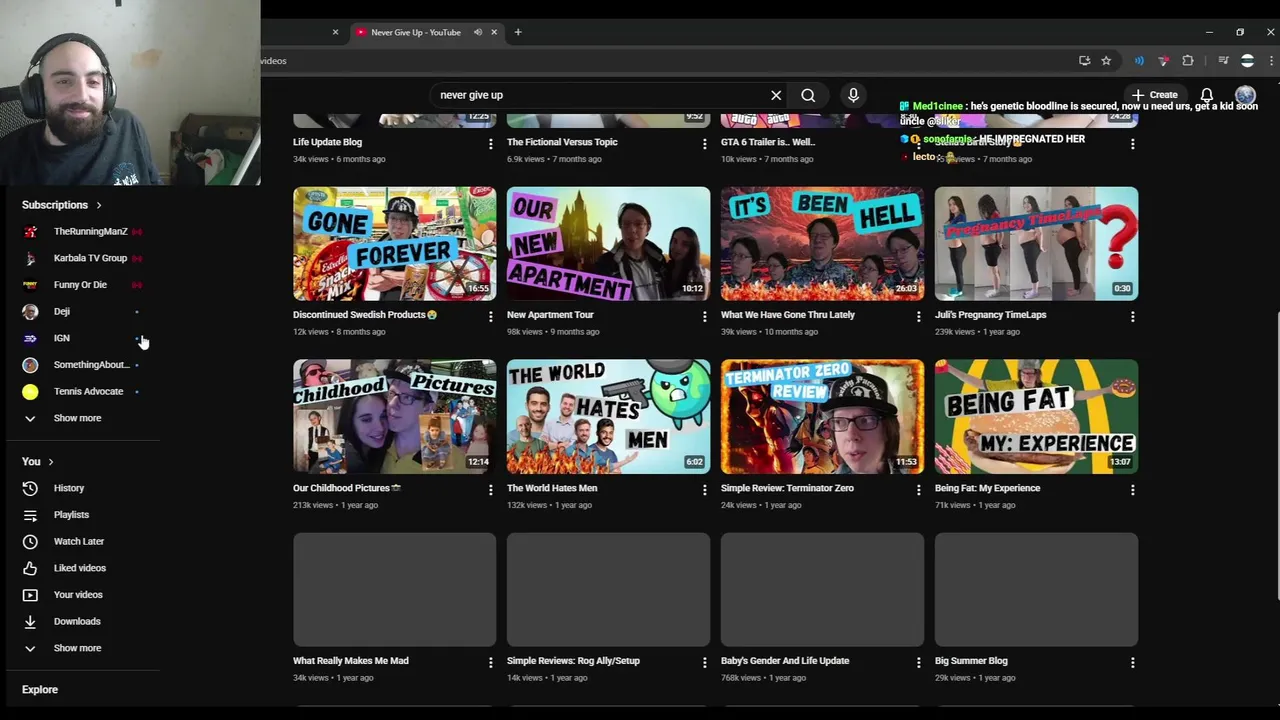This screenshot has width=1280, height=720.
Task: Open Funny Or Die subscription
Action: [80, 285]
